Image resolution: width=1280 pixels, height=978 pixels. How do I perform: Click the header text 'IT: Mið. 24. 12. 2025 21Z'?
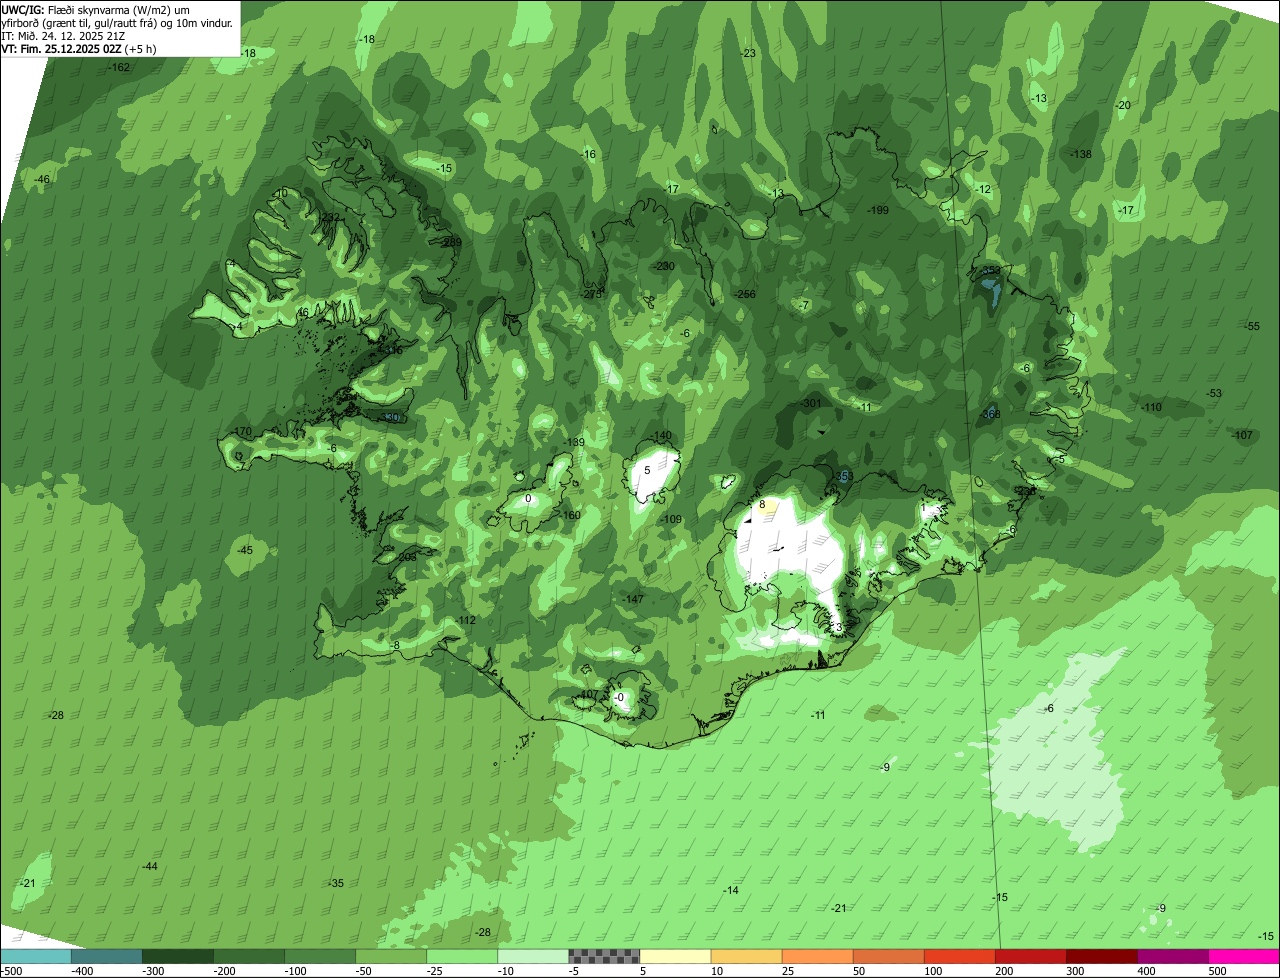(x=63, y=36)
